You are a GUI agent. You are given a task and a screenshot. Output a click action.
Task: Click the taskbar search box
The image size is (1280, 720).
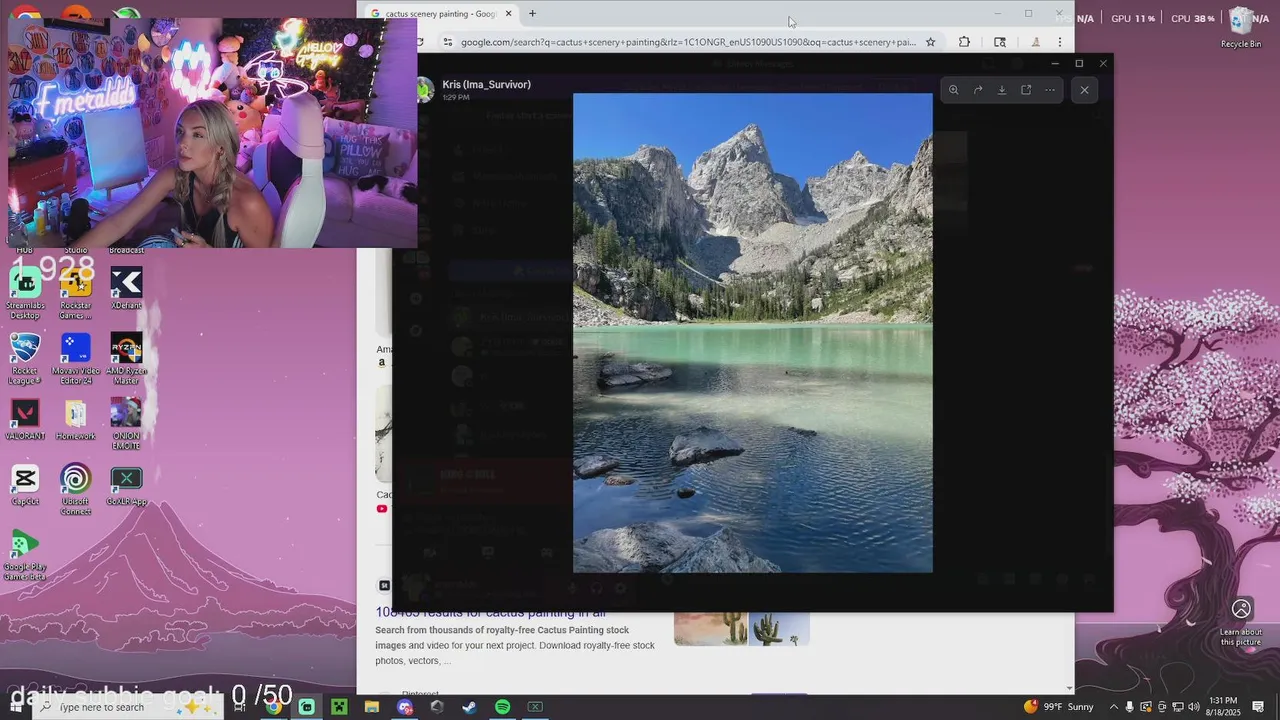click(x=130, y=707)
